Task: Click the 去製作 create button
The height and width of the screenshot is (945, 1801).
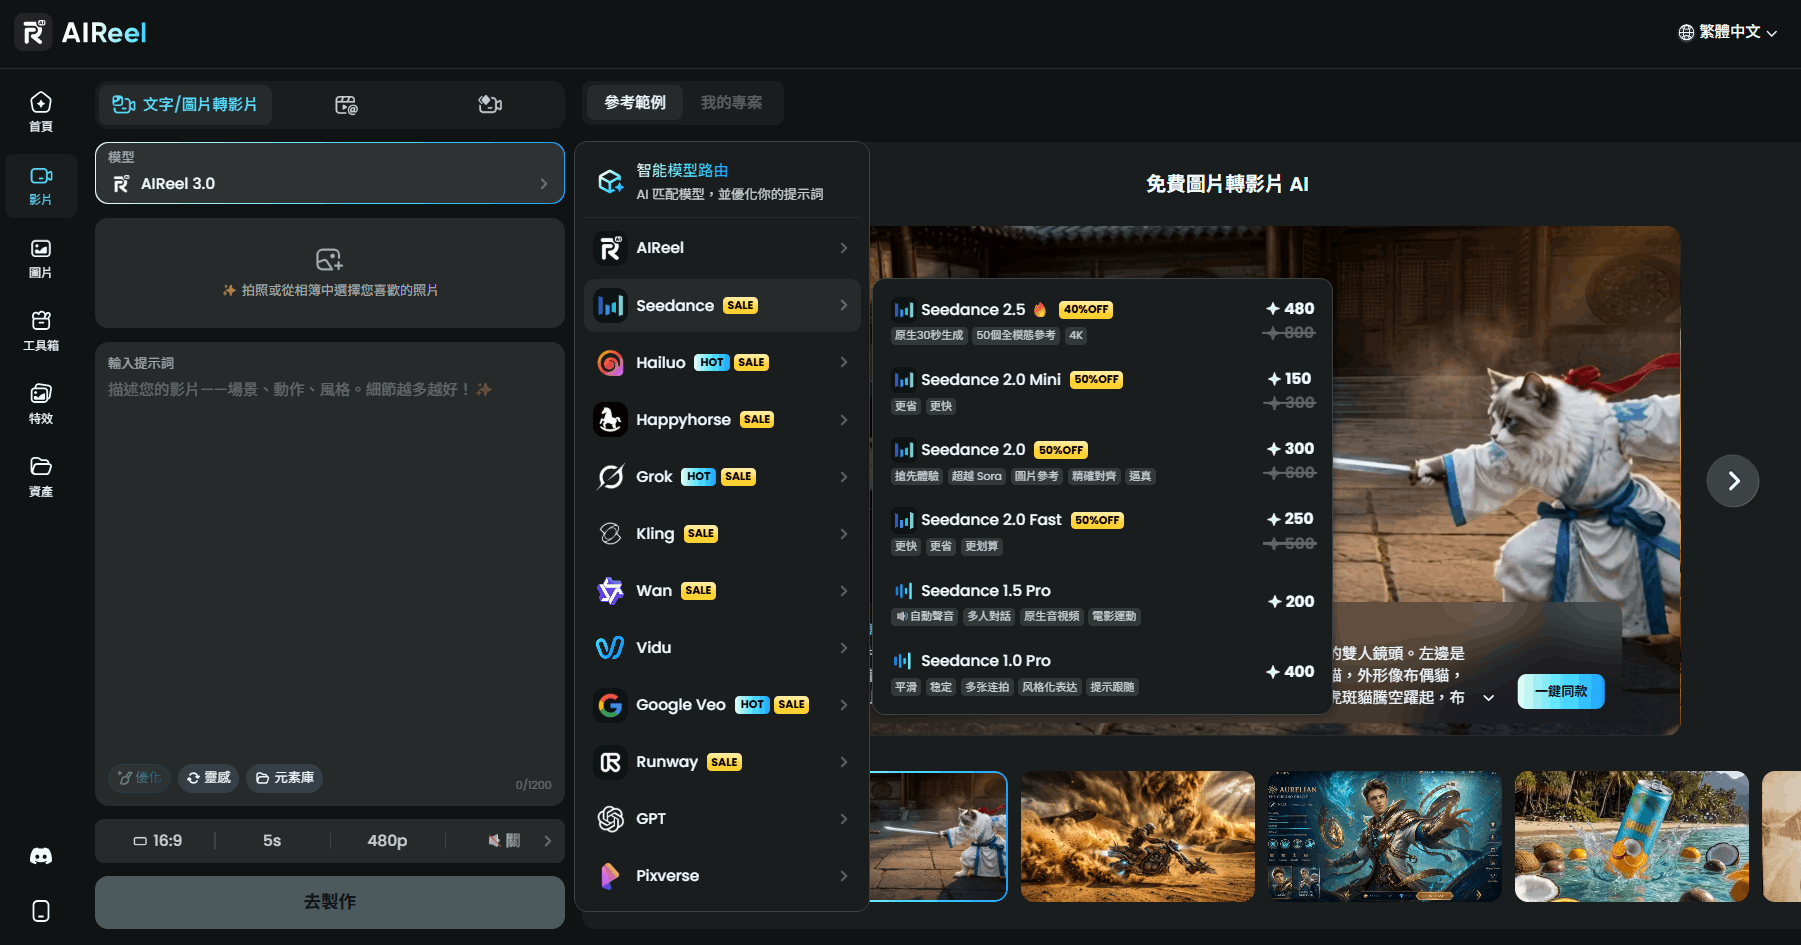Action: coord(330,902)
